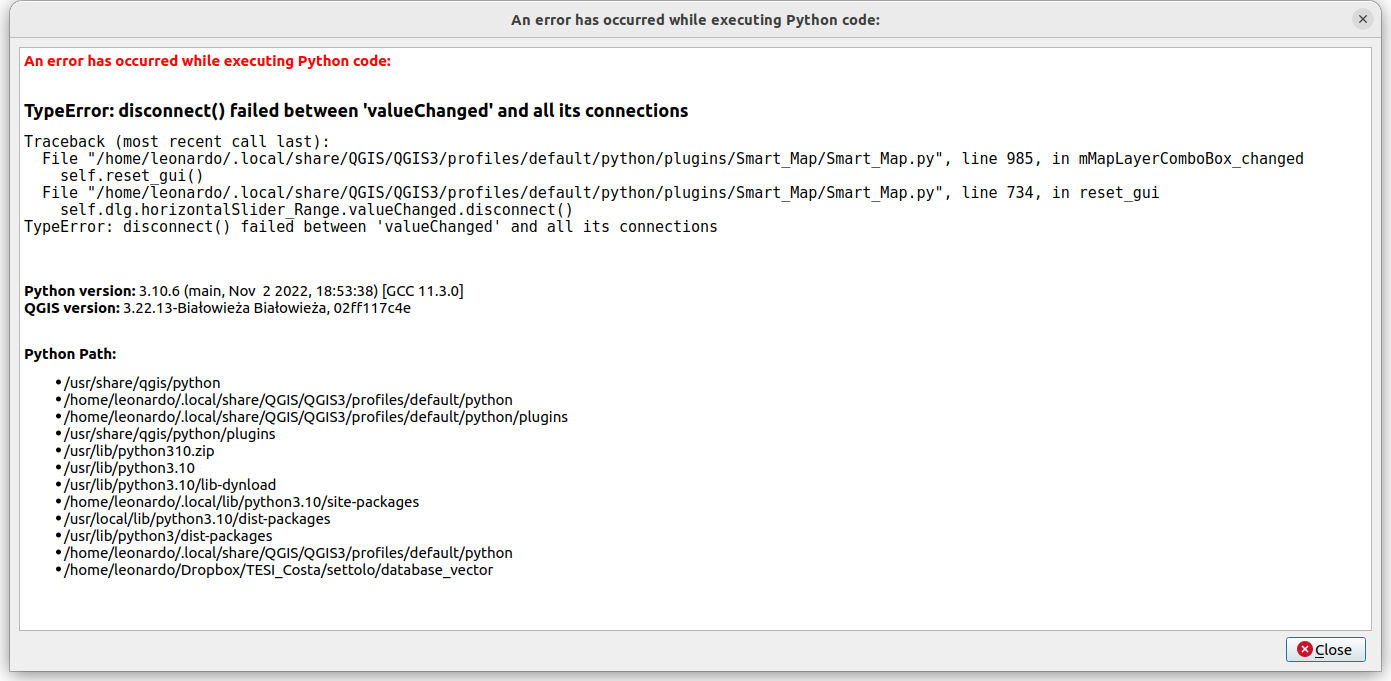The height and width of the screenshot is (681, 1391).
Task: Click the dialog title bar close X
Action: (1362, 19)
